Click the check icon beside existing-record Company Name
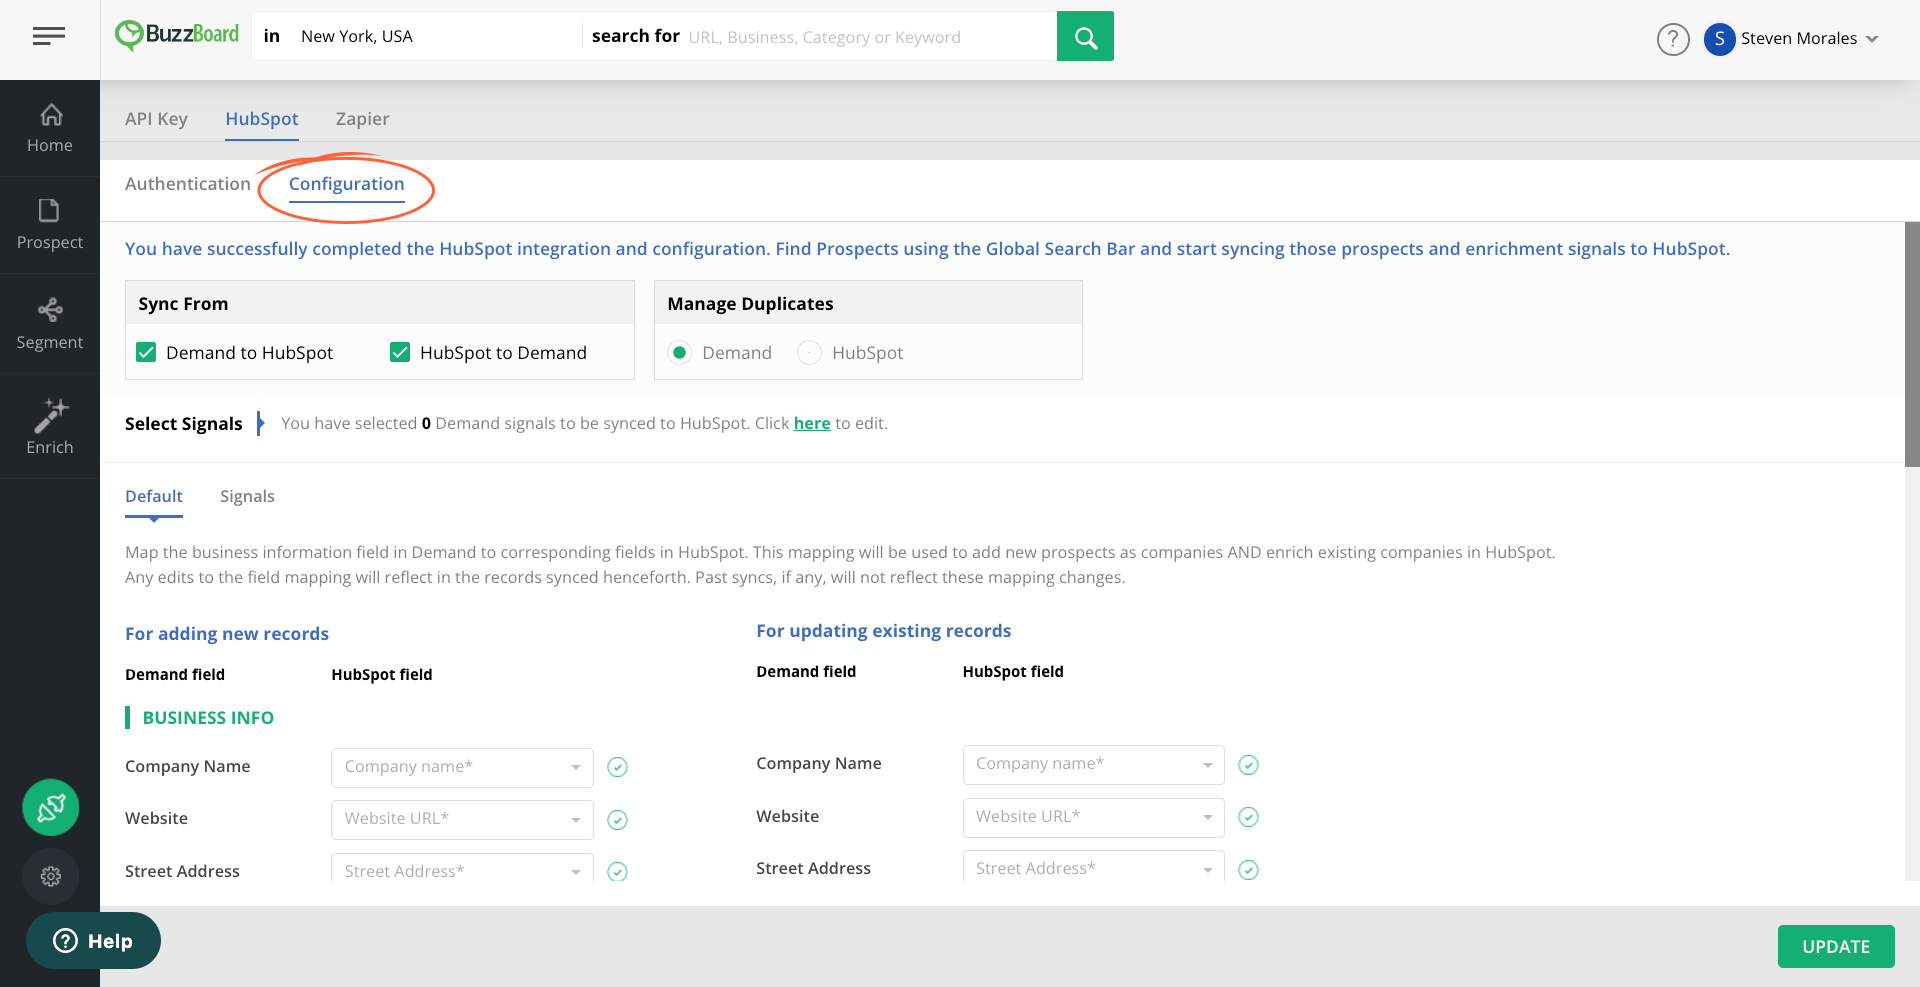The width and height of the screenshot is (1920, 987). (x=1248, y=765)
